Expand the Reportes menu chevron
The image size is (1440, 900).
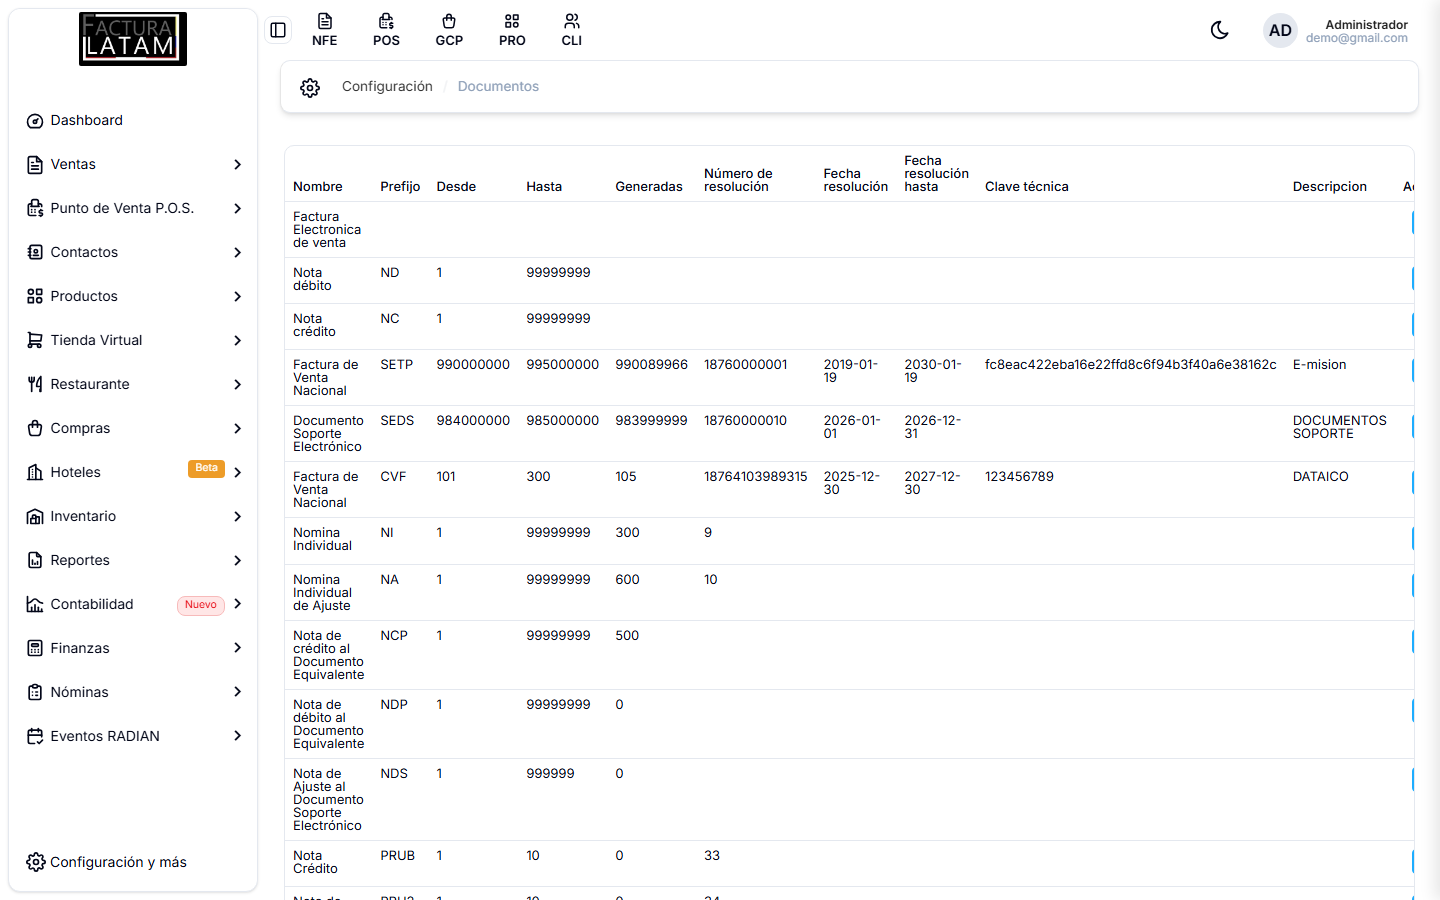[x=238, y=561]
